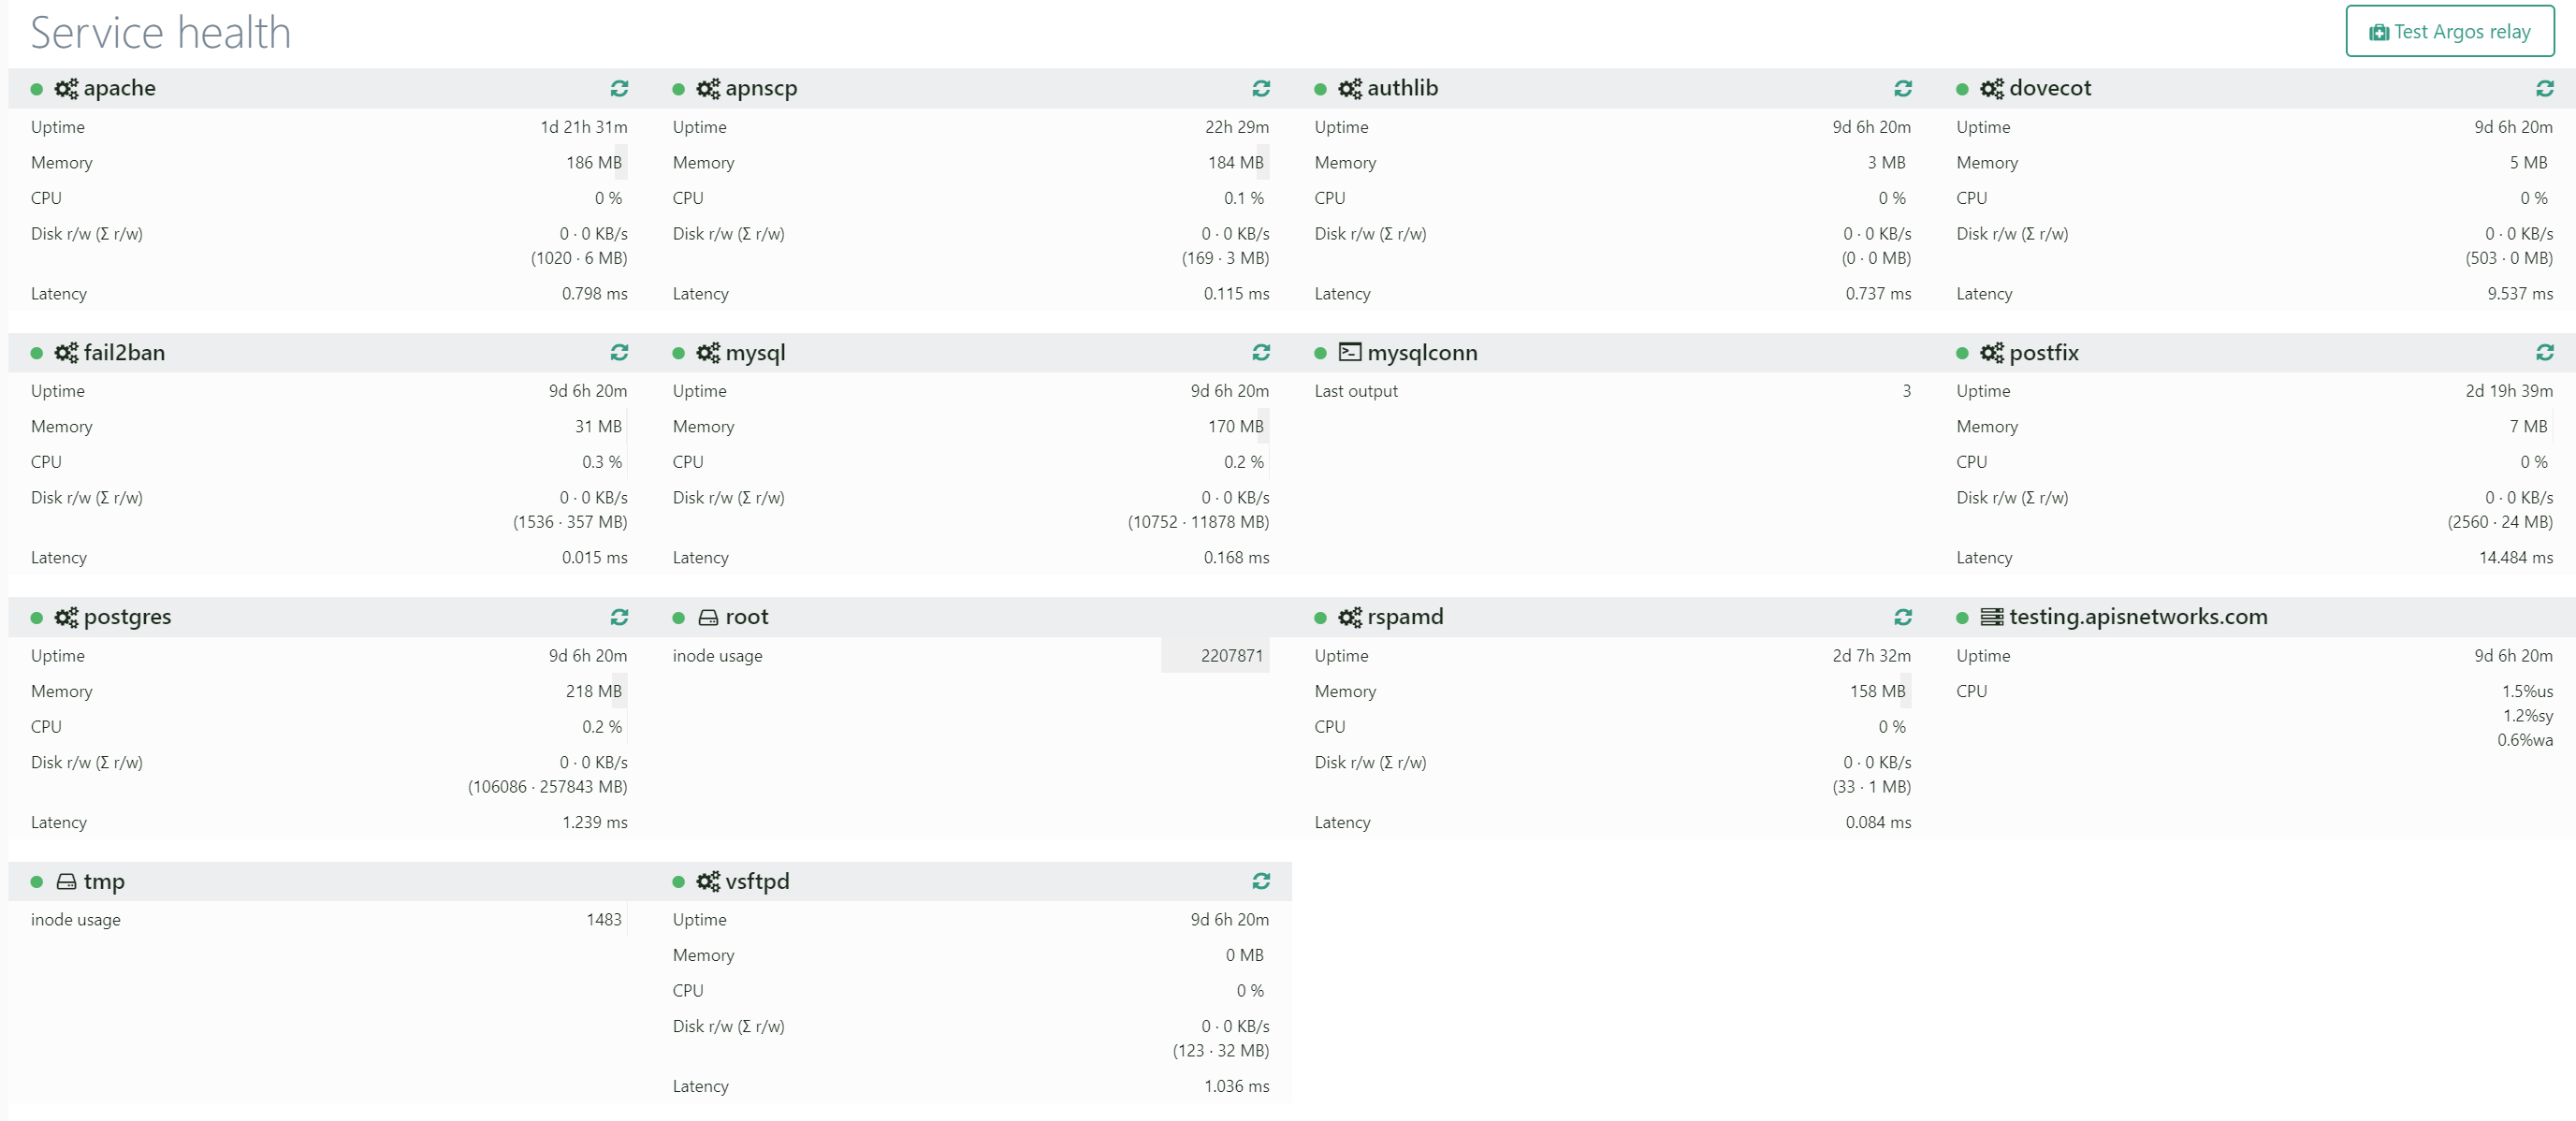
Task: Restart the dovecot service
Action: [x=2544, y=89]
